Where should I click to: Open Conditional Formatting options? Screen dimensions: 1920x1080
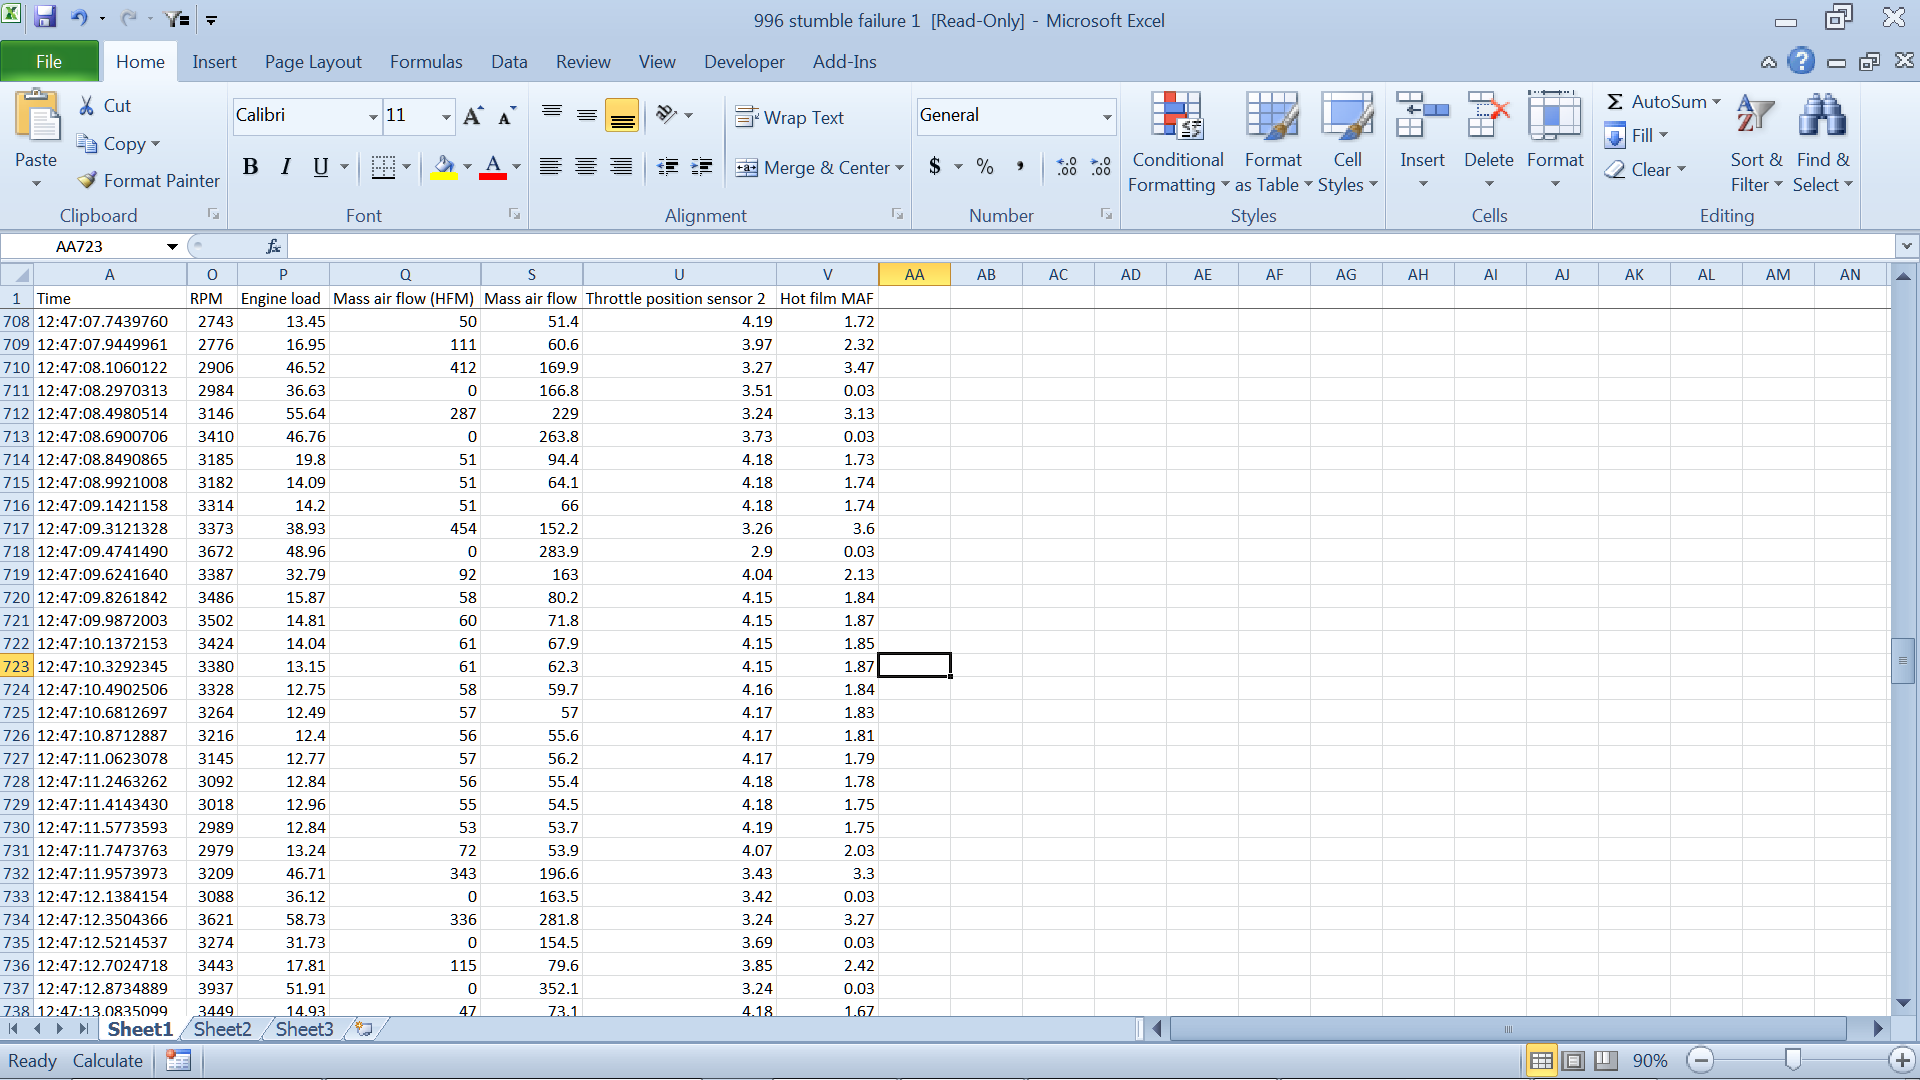[1178, 140]
